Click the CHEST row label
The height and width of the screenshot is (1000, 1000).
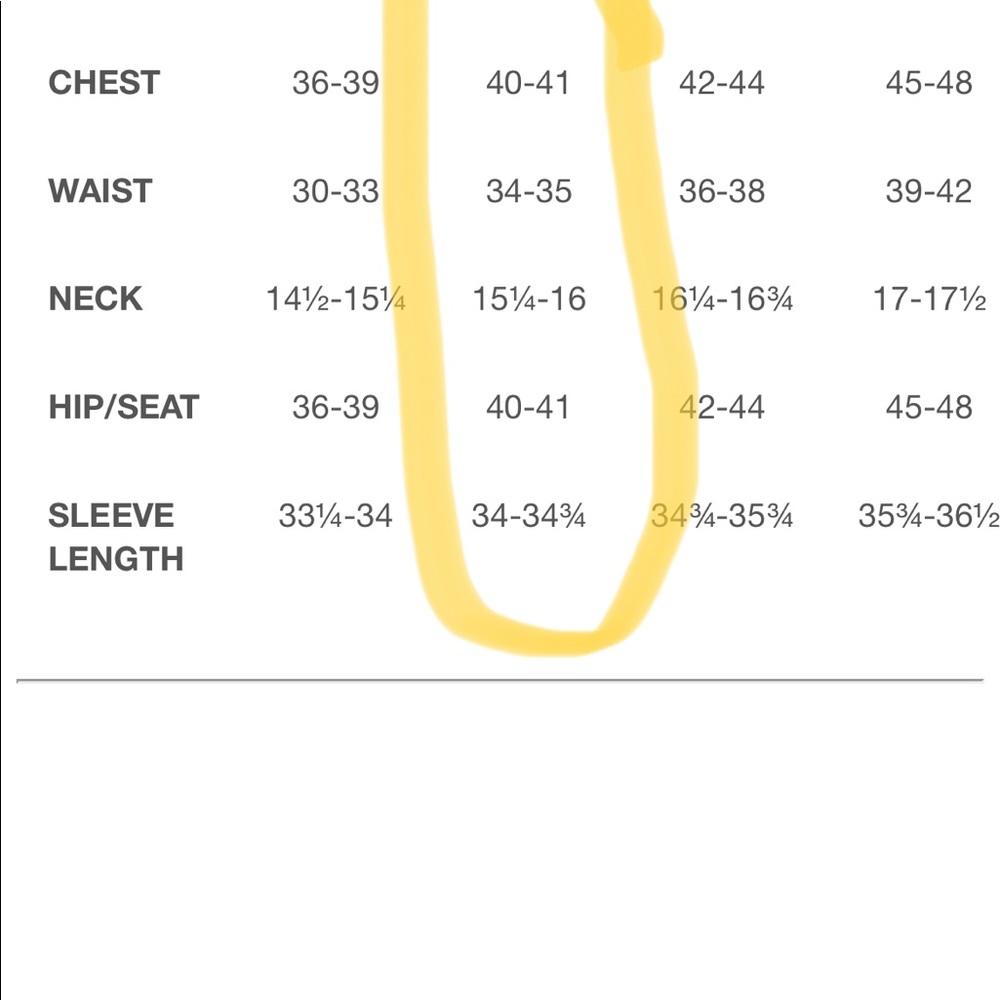click(104, 83)
